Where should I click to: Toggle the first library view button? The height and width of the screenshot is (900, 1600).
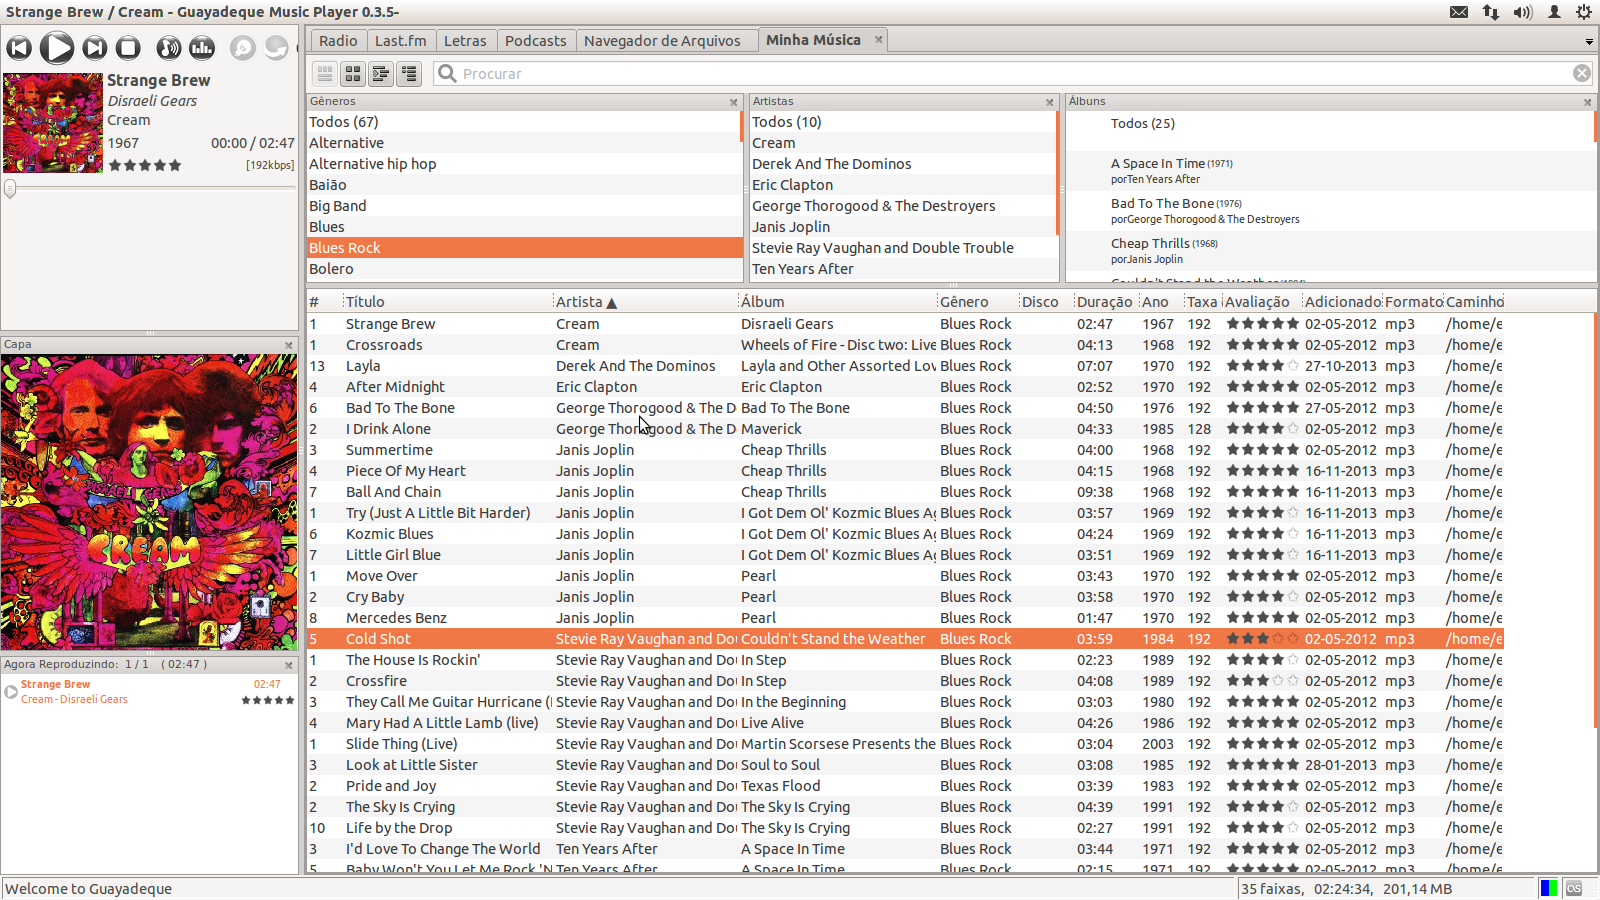coord(325,74)
